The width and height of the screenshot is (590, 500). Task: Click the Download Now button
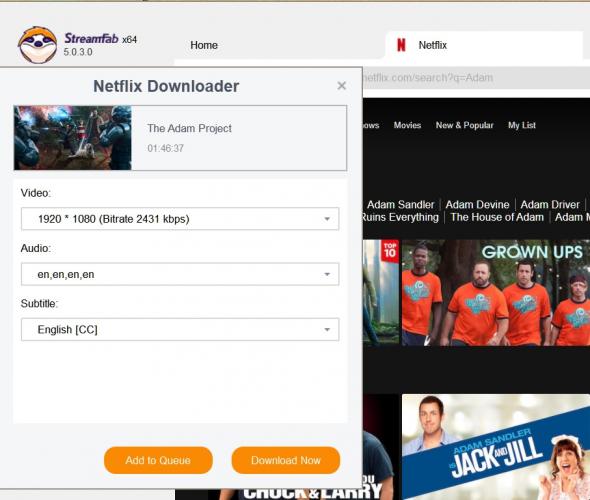[x=286, y=460]
